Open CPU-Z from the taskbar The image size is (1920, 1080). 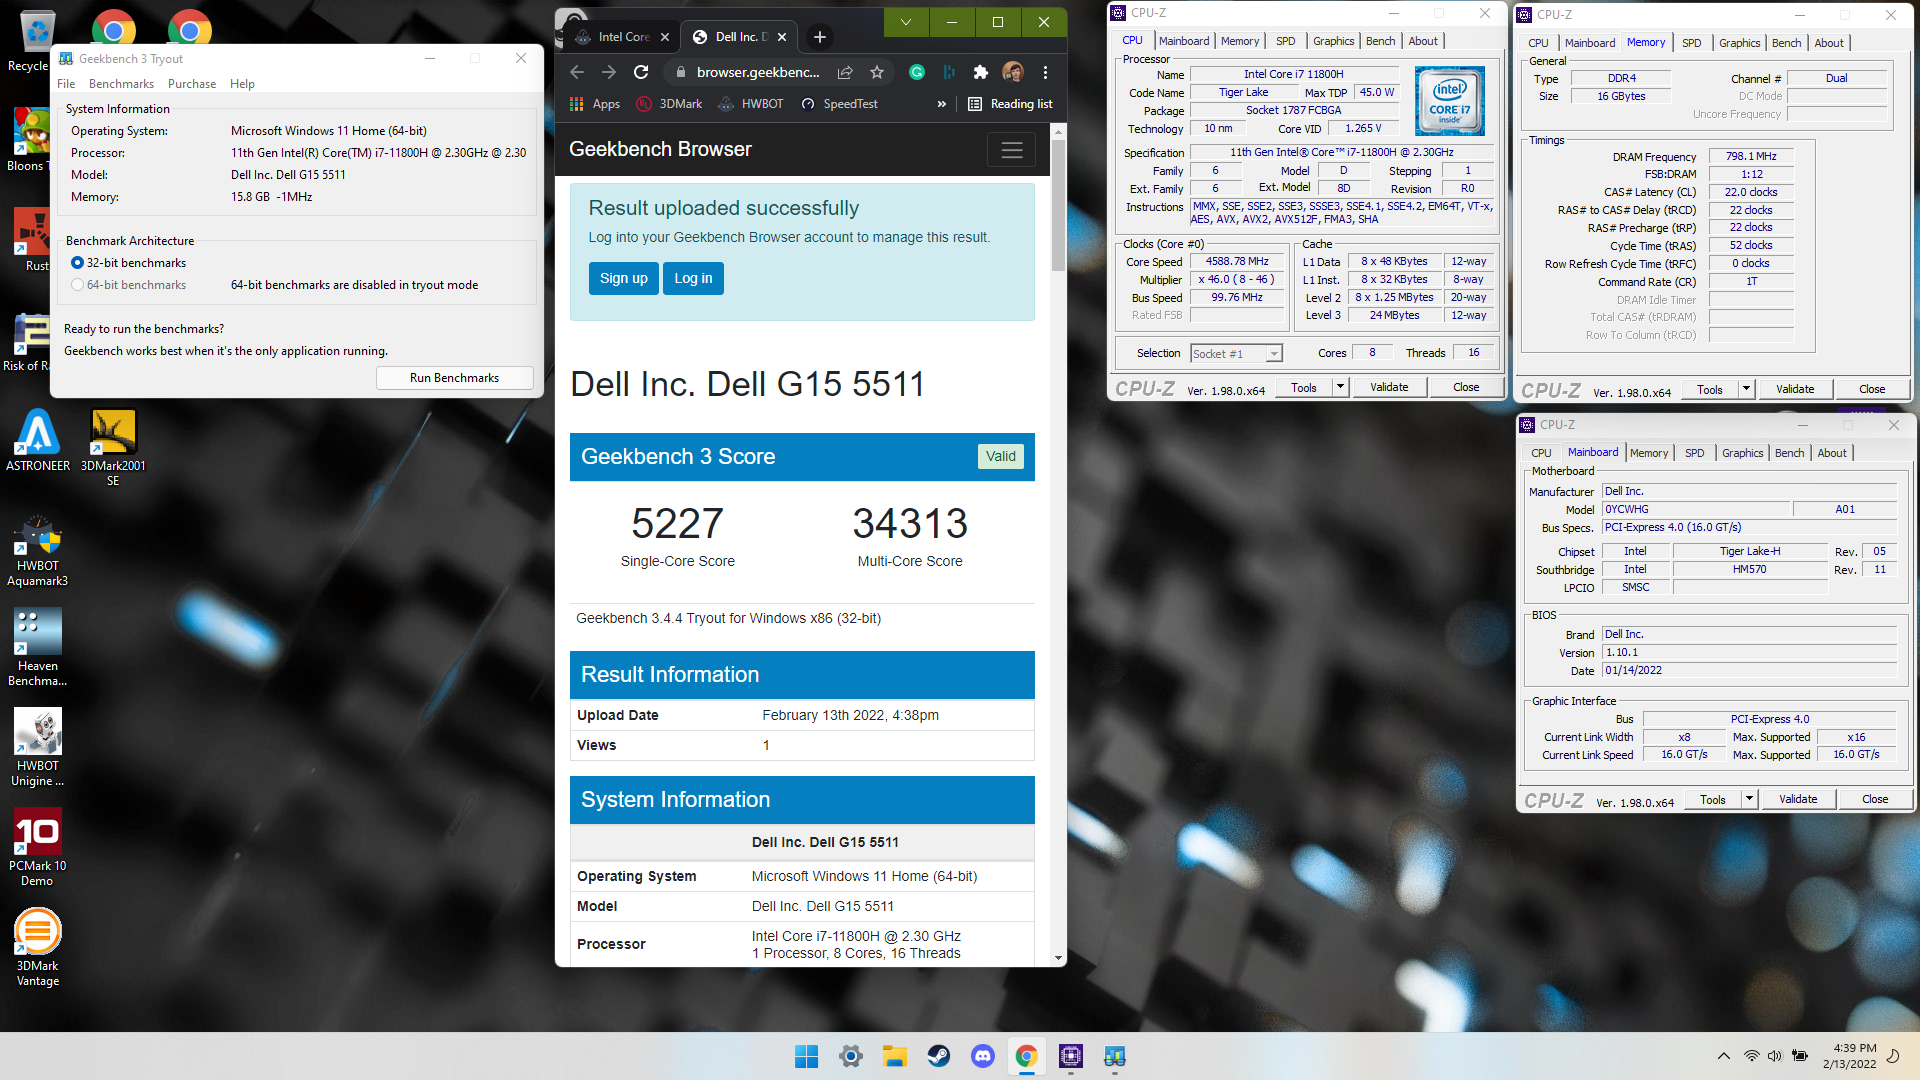1070,1056
